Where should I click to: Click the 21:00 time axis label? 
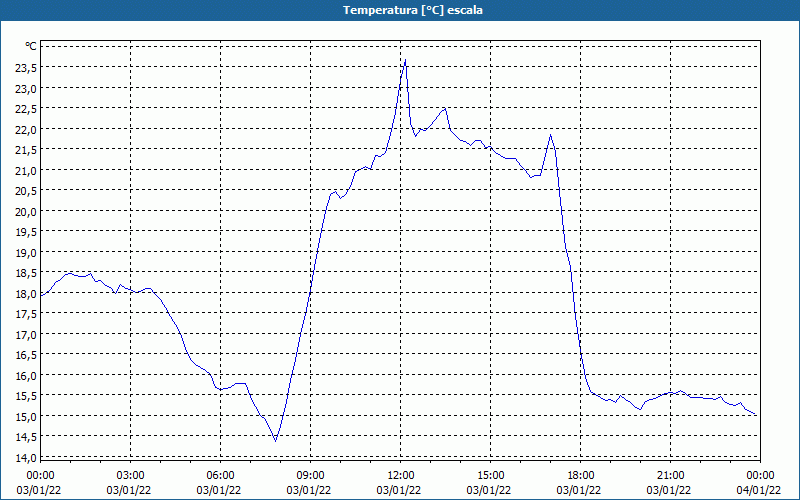pos(670,476)
